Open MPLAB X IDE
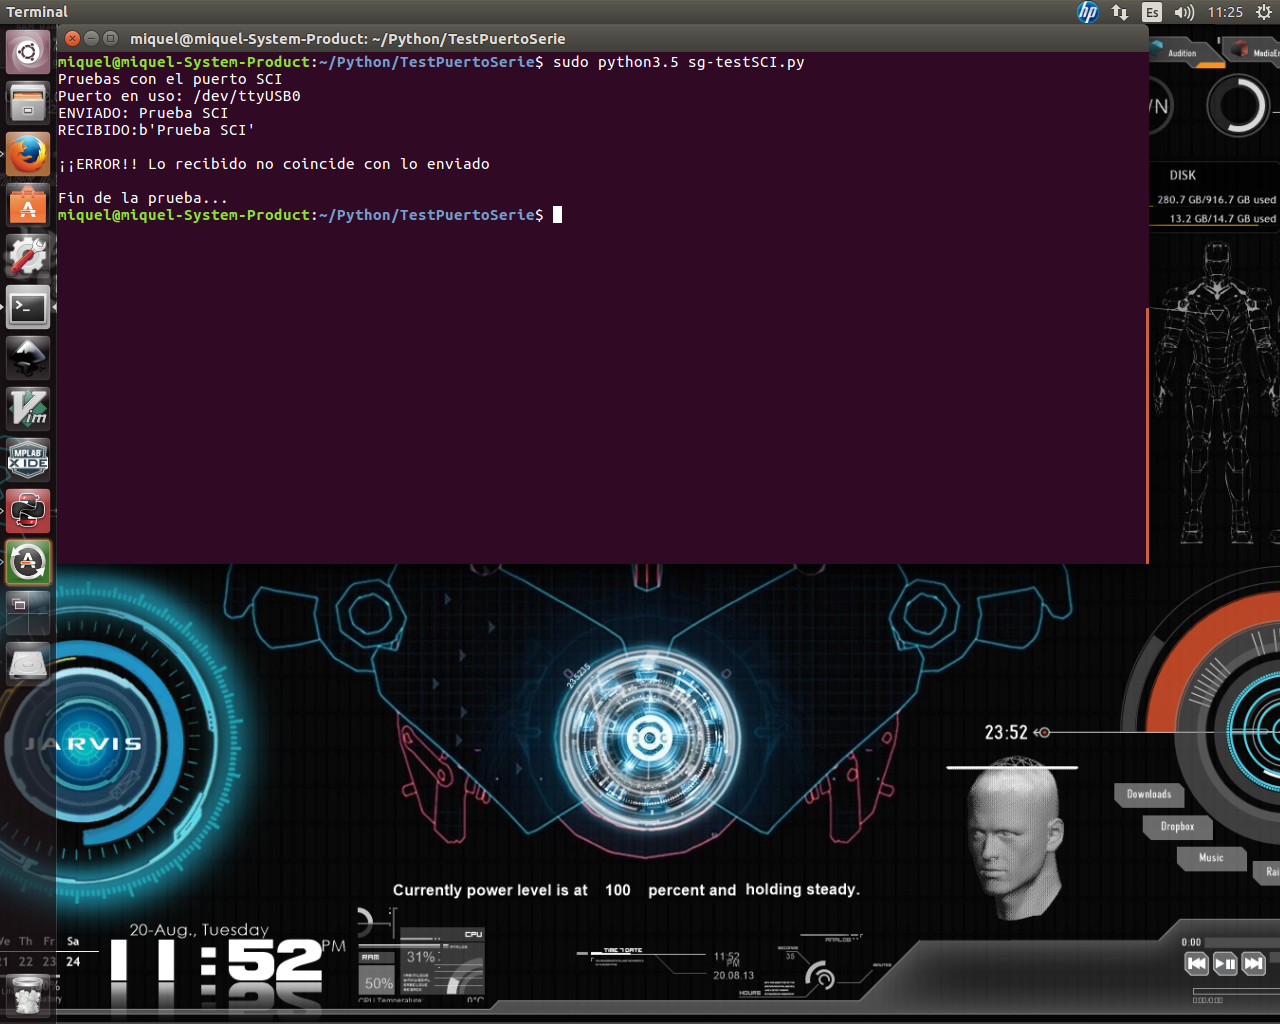 click(x=28, y=460)
